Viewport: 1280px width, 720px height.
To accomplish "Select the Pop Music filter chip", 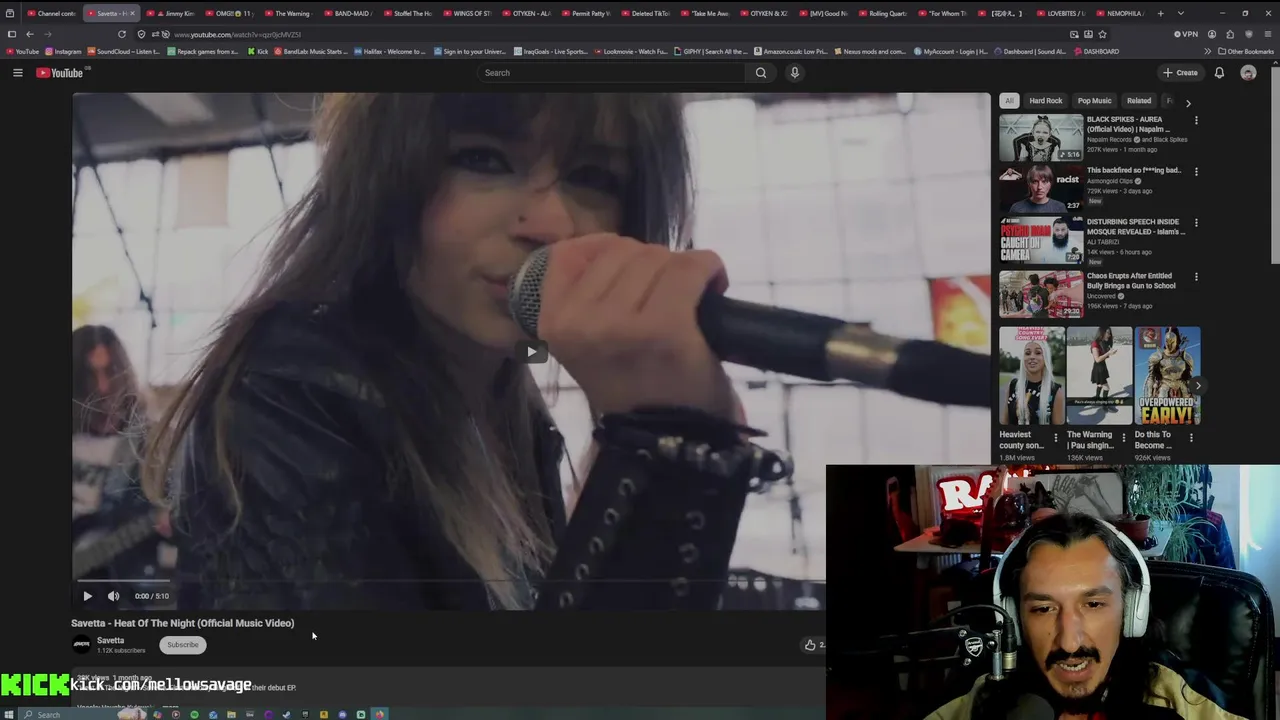I will pyautogui.click(x=1094, y=100).
